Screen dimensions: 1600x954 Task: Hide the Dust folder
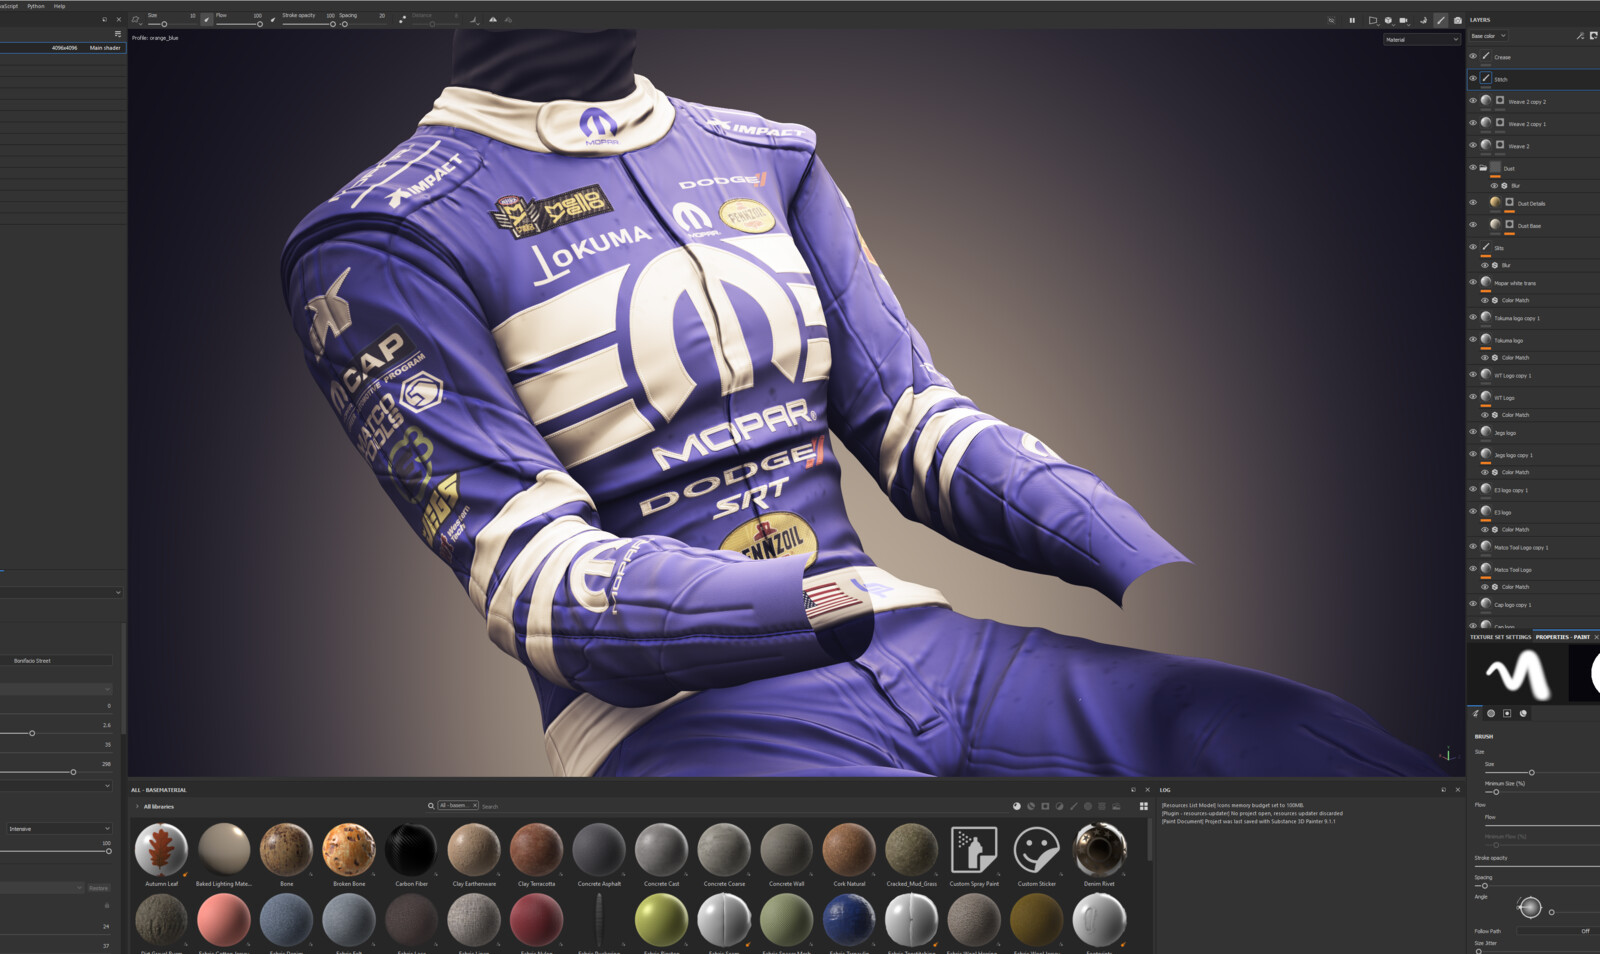(x=1473, y=168)
